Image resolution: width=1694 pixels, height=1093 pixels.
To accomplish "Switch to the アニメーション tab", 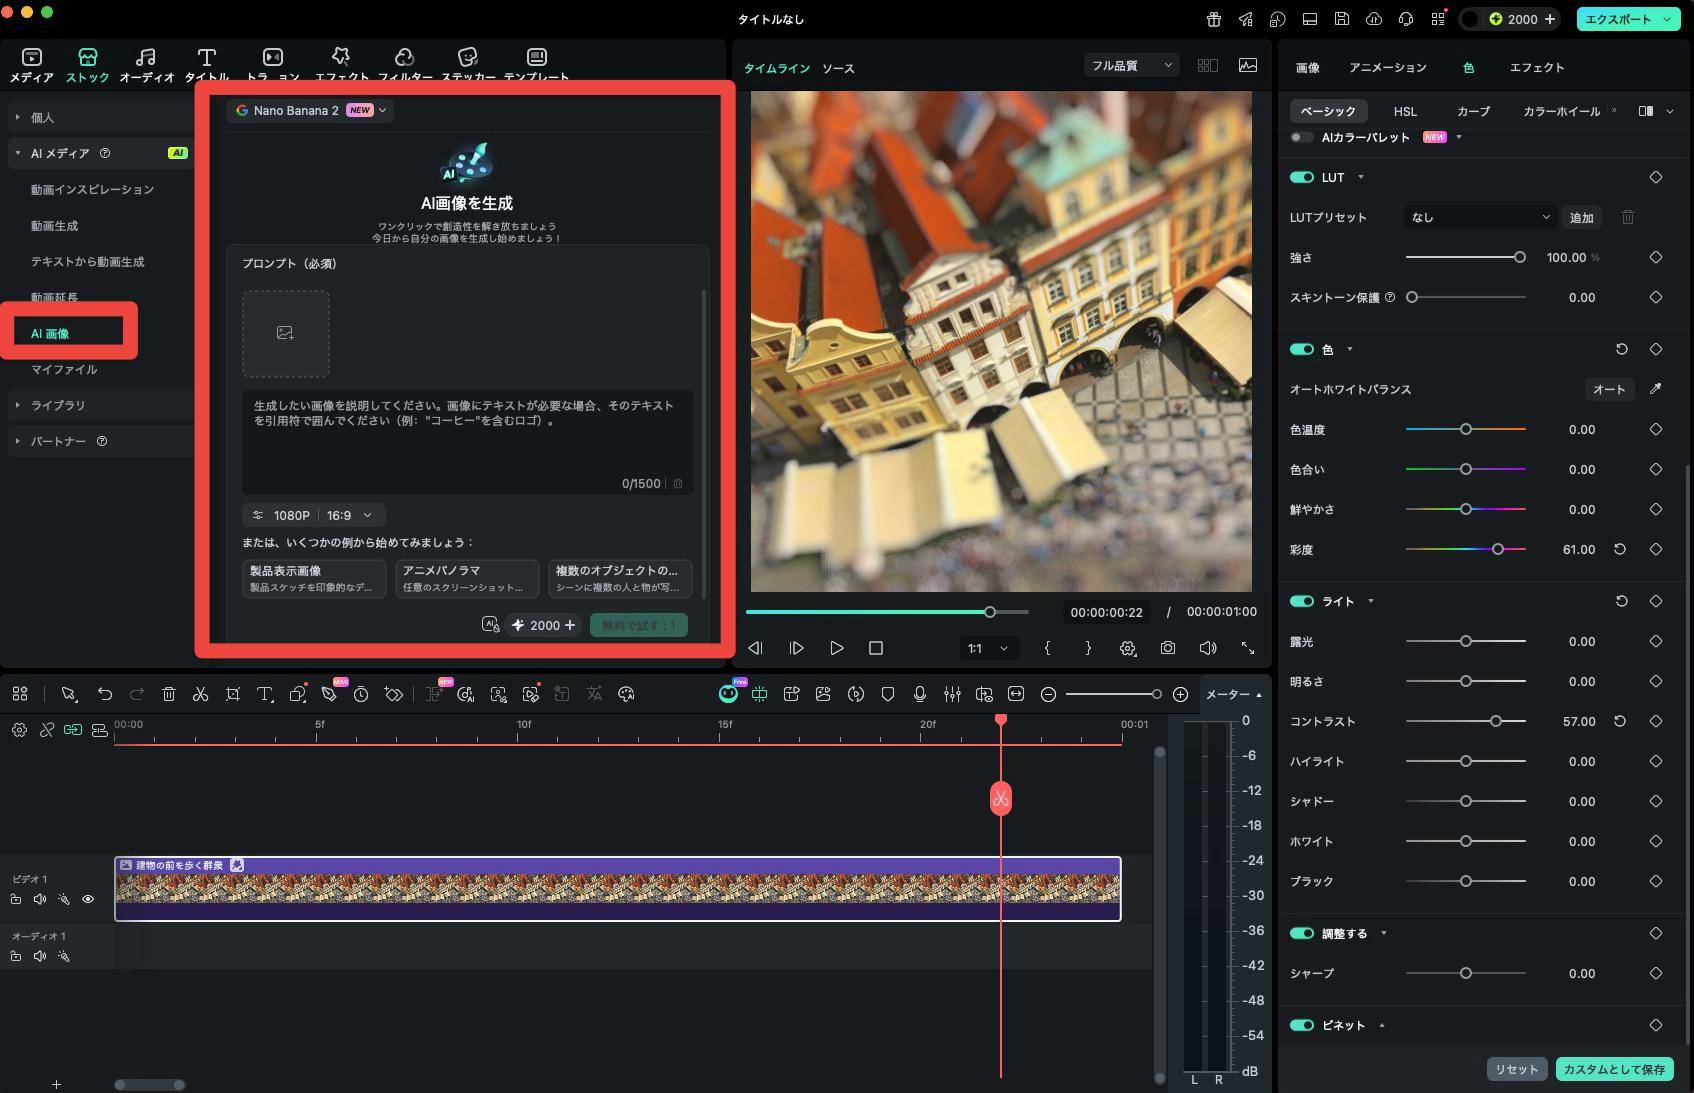I will point(1387,67).
